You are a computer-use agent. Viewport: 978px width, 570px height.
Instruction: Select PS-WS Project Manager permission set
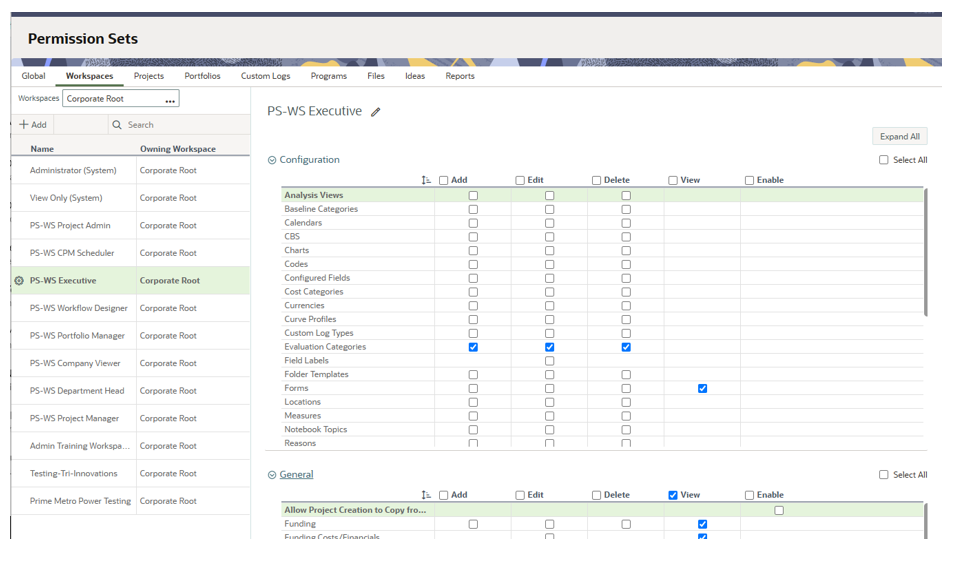(x=74, y=419)
